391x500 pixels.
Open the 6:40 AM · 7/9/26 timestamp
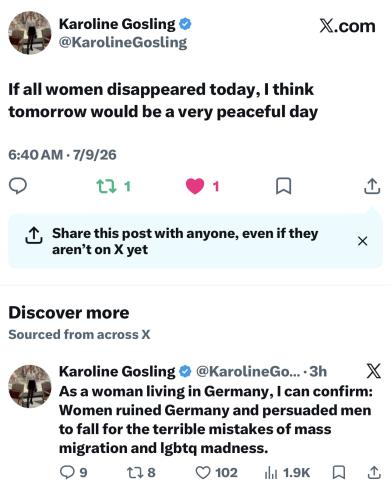62,155
